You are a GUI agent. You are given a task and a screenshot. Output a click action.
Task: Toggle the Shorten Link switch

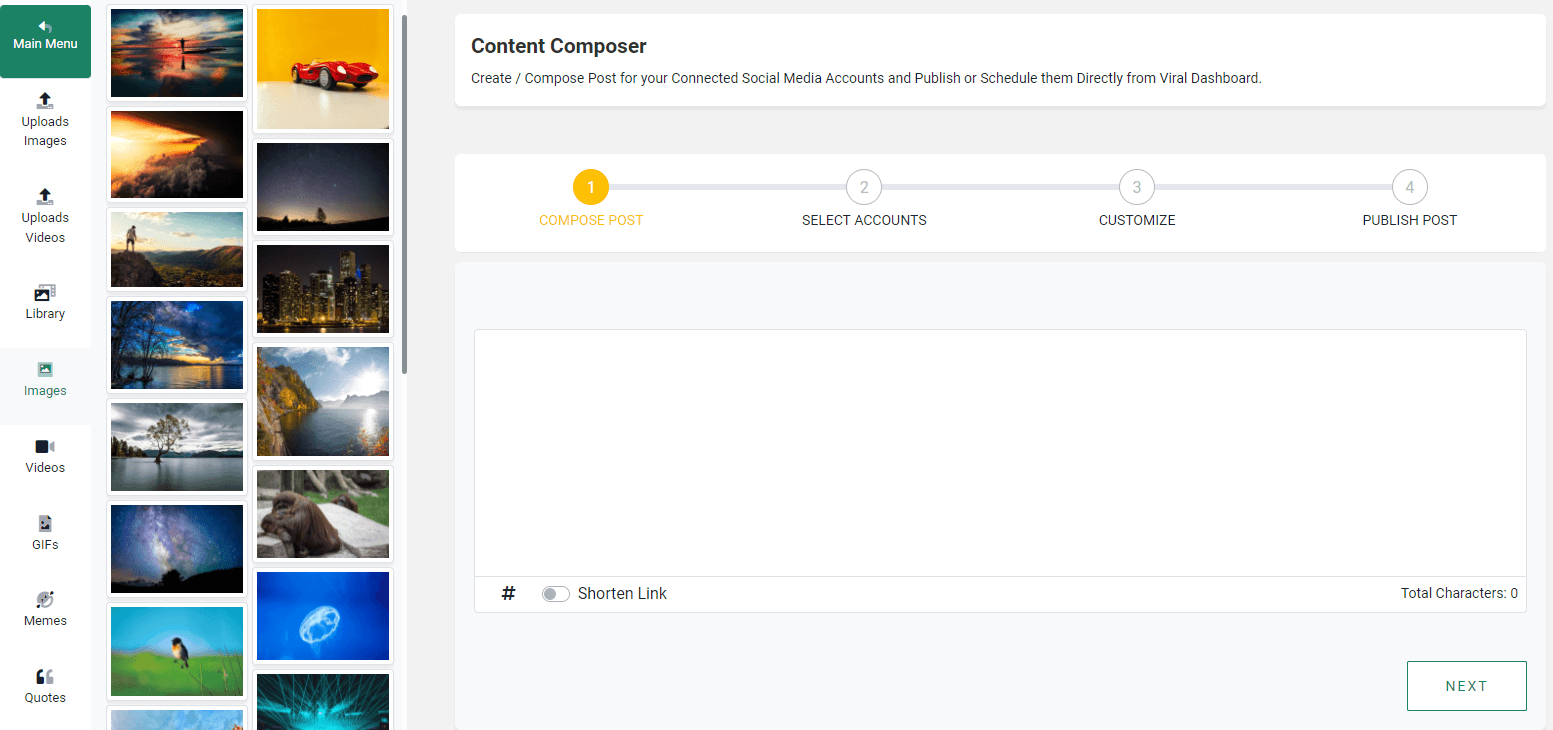(x=556, y=594)
